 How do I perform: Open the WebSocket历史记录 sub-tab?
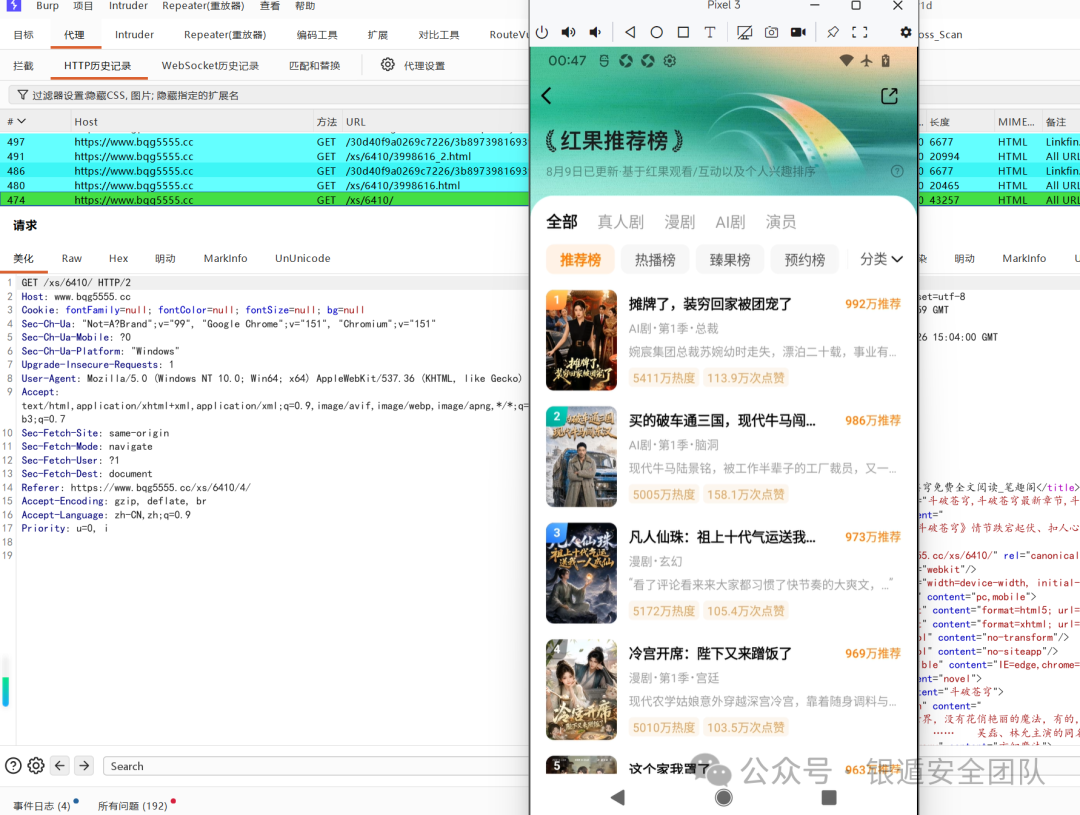coord(210,65)
